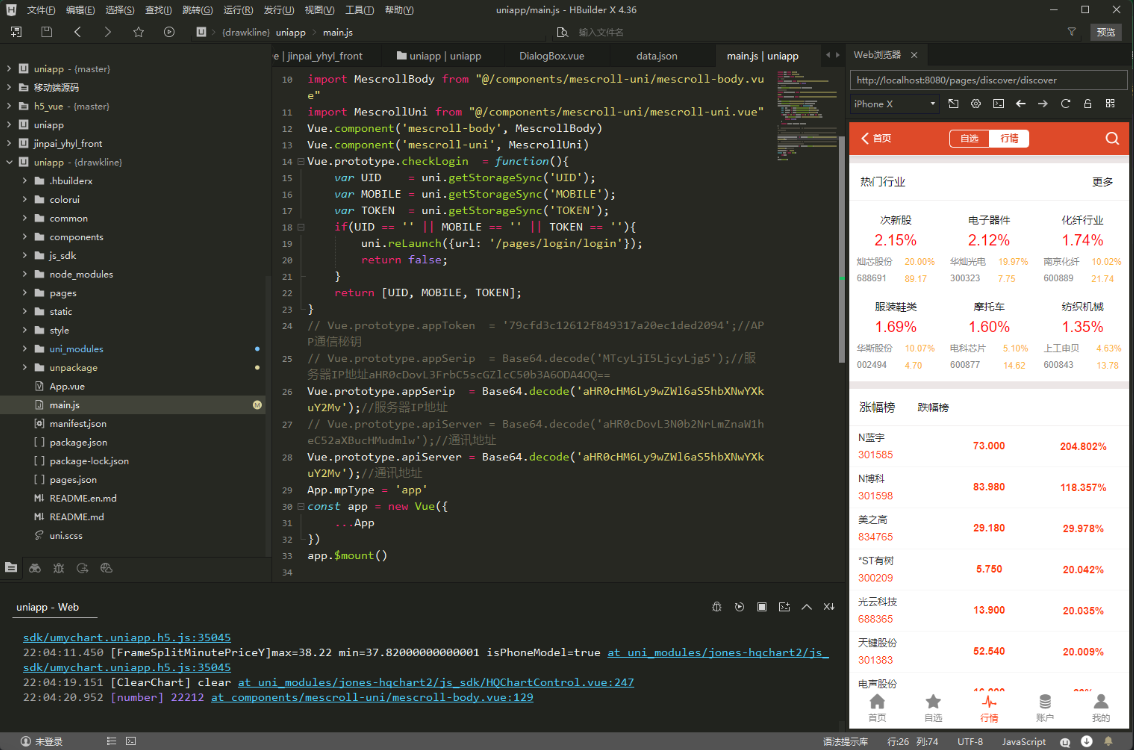Click the notification bell in the status bar
The image size is (1134, 750).
(x=1108, y=741)
